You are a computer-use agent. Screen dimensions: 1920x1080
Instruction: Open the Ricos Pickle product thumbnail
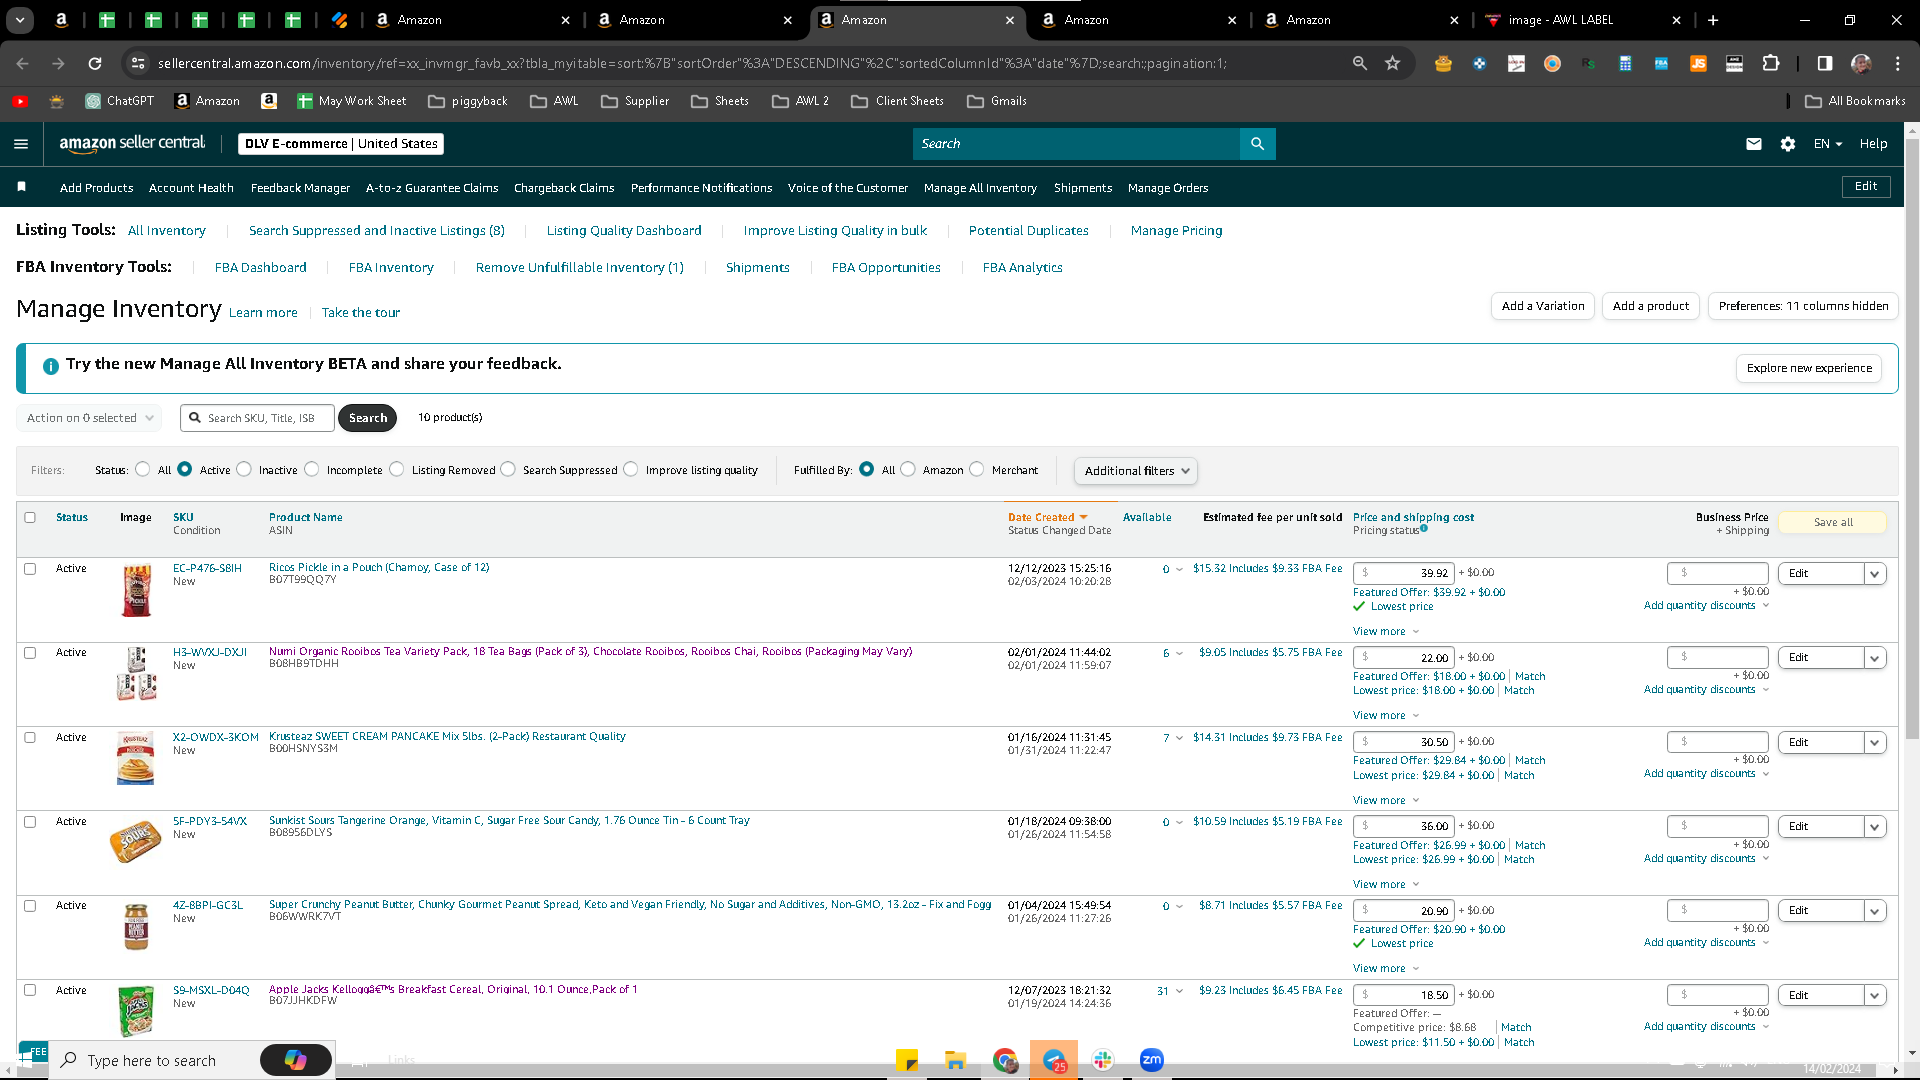tap(136, 590)
